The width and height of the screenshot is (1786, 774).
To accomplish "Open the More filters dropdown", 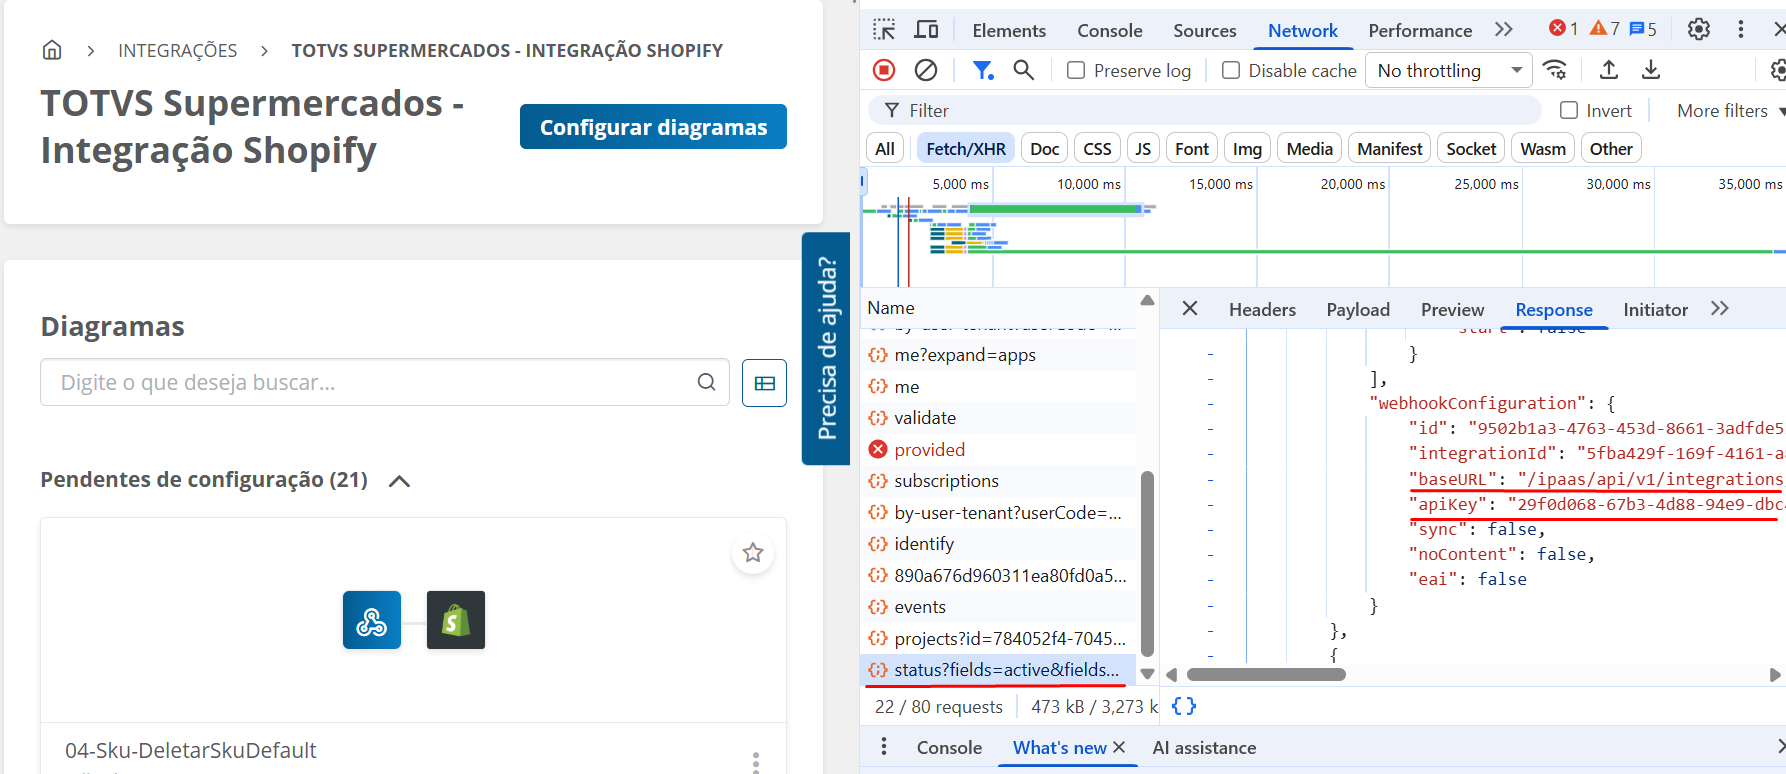I will click(1730, 111).
